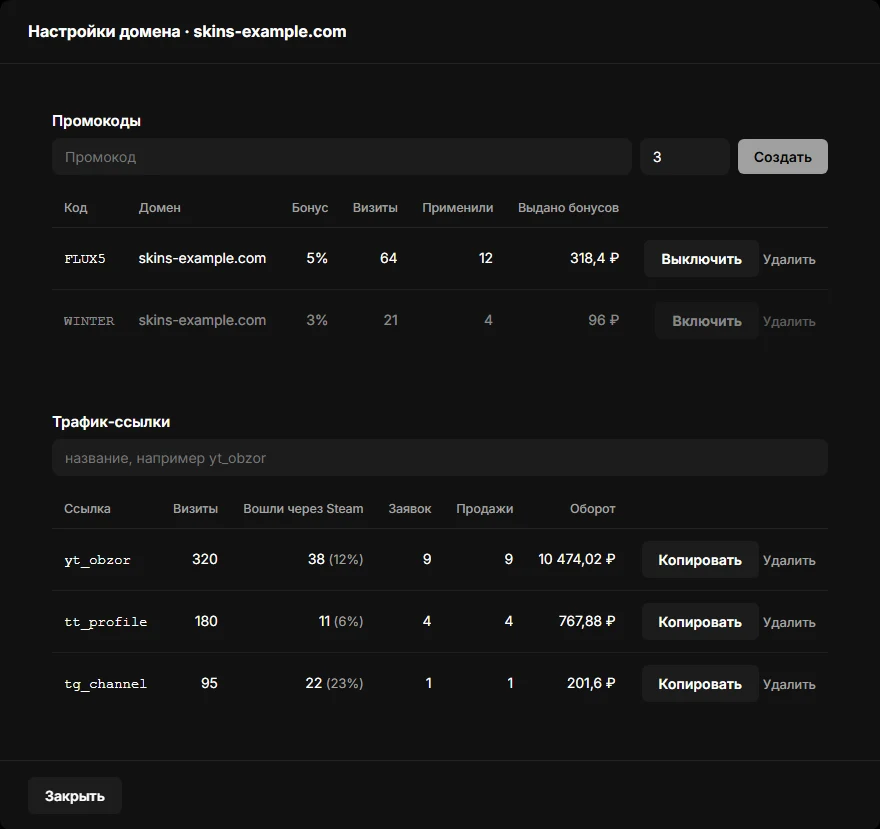Click the tg_channel link name
Viewport: 880px width, 829px height.
coord(106,684)
